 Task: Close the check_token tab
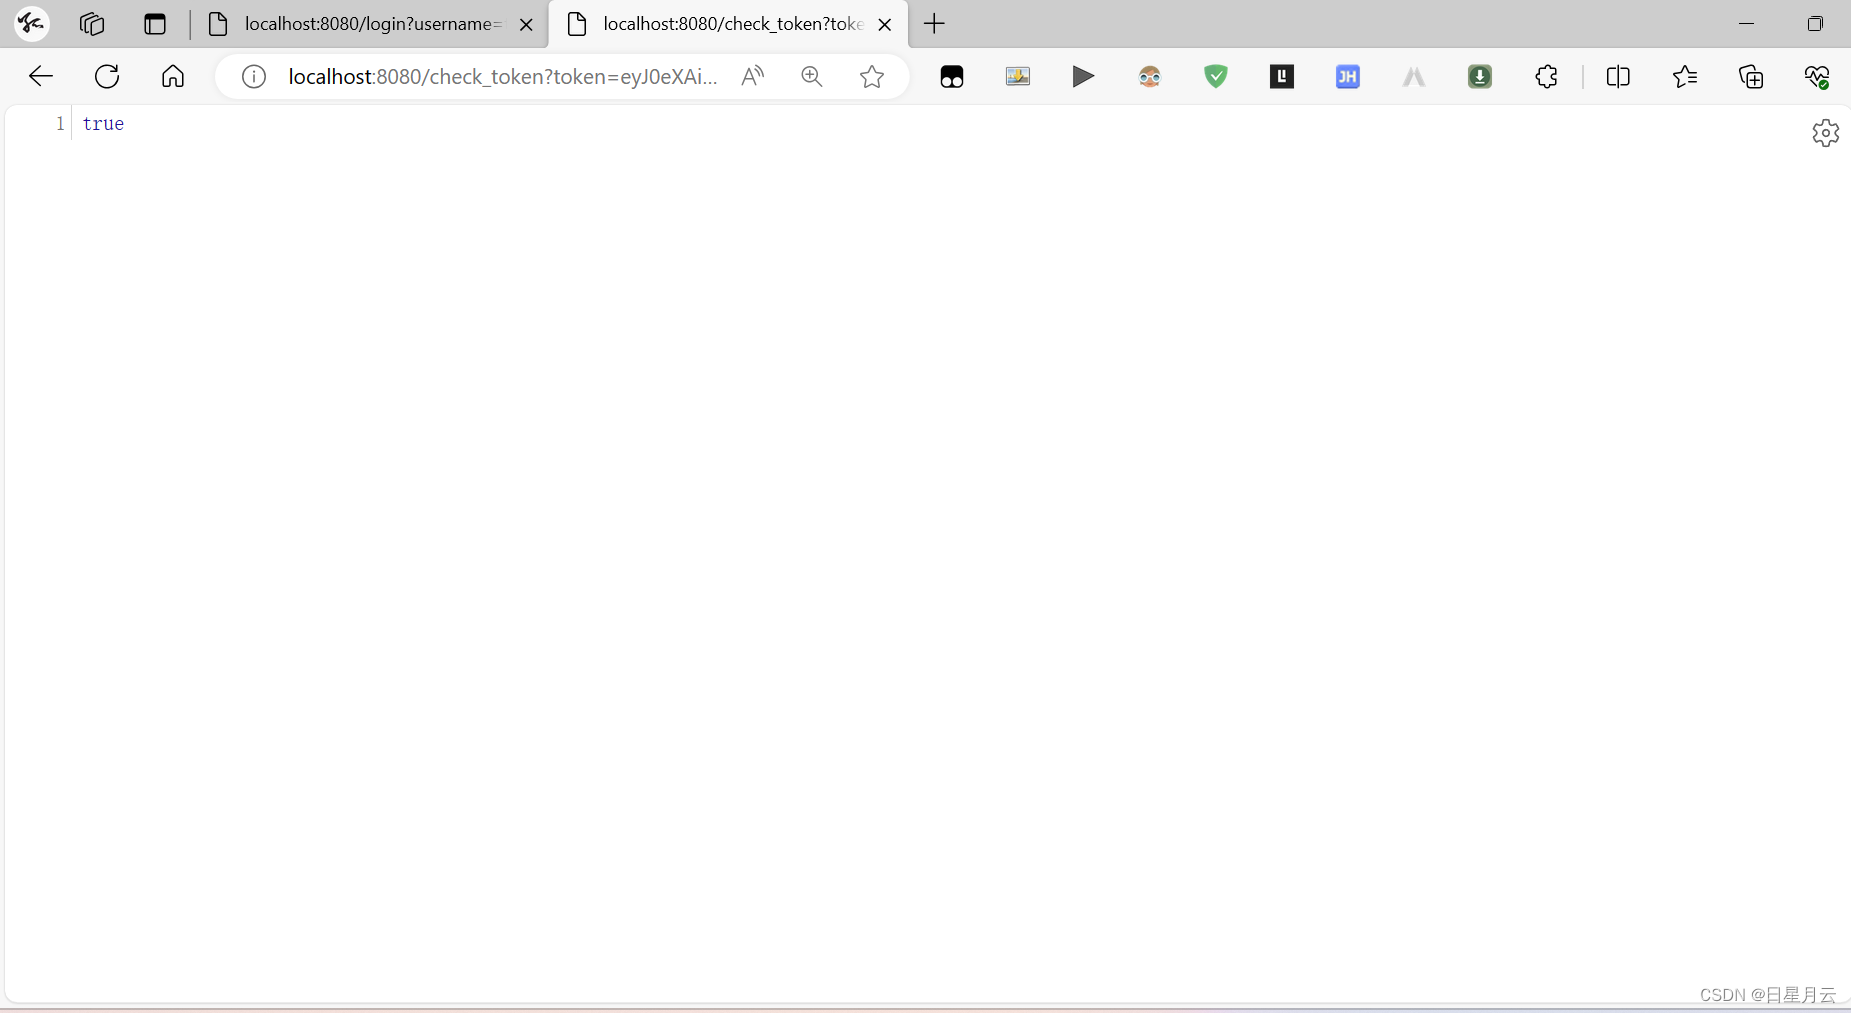coord(885,24)
